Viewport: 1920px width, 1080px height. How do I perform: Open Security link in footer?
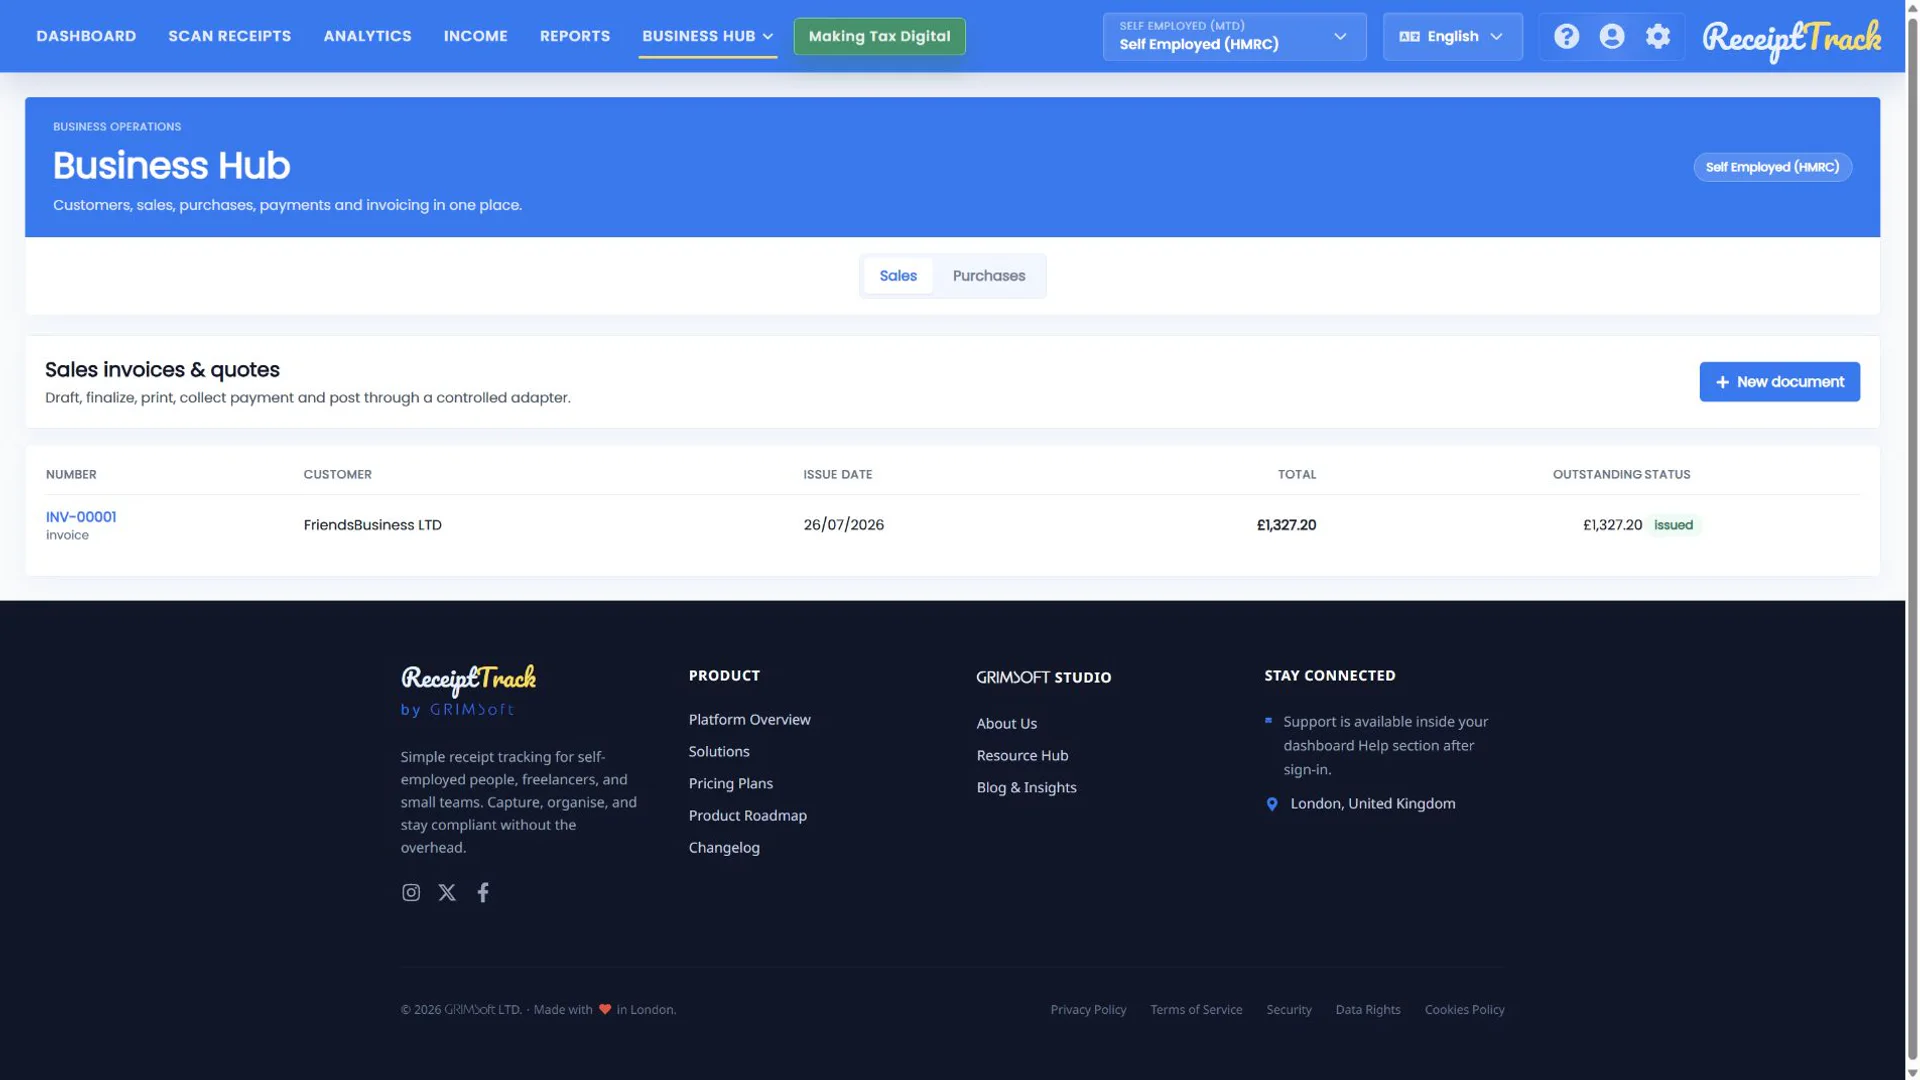click(1288, 1010)
